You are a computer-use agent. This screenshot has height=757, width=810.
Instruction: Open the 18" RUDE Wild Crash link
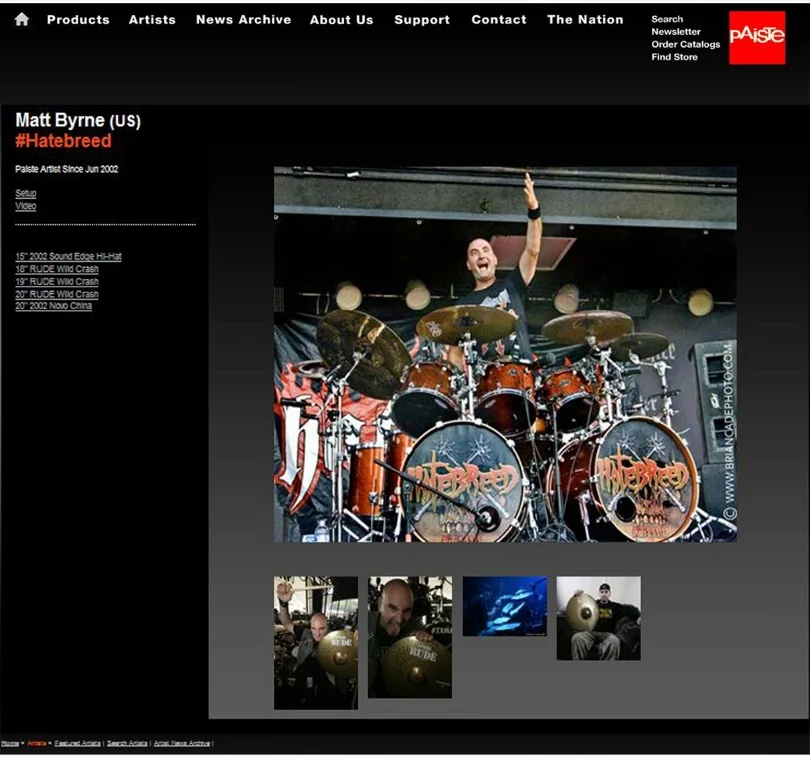57,269
